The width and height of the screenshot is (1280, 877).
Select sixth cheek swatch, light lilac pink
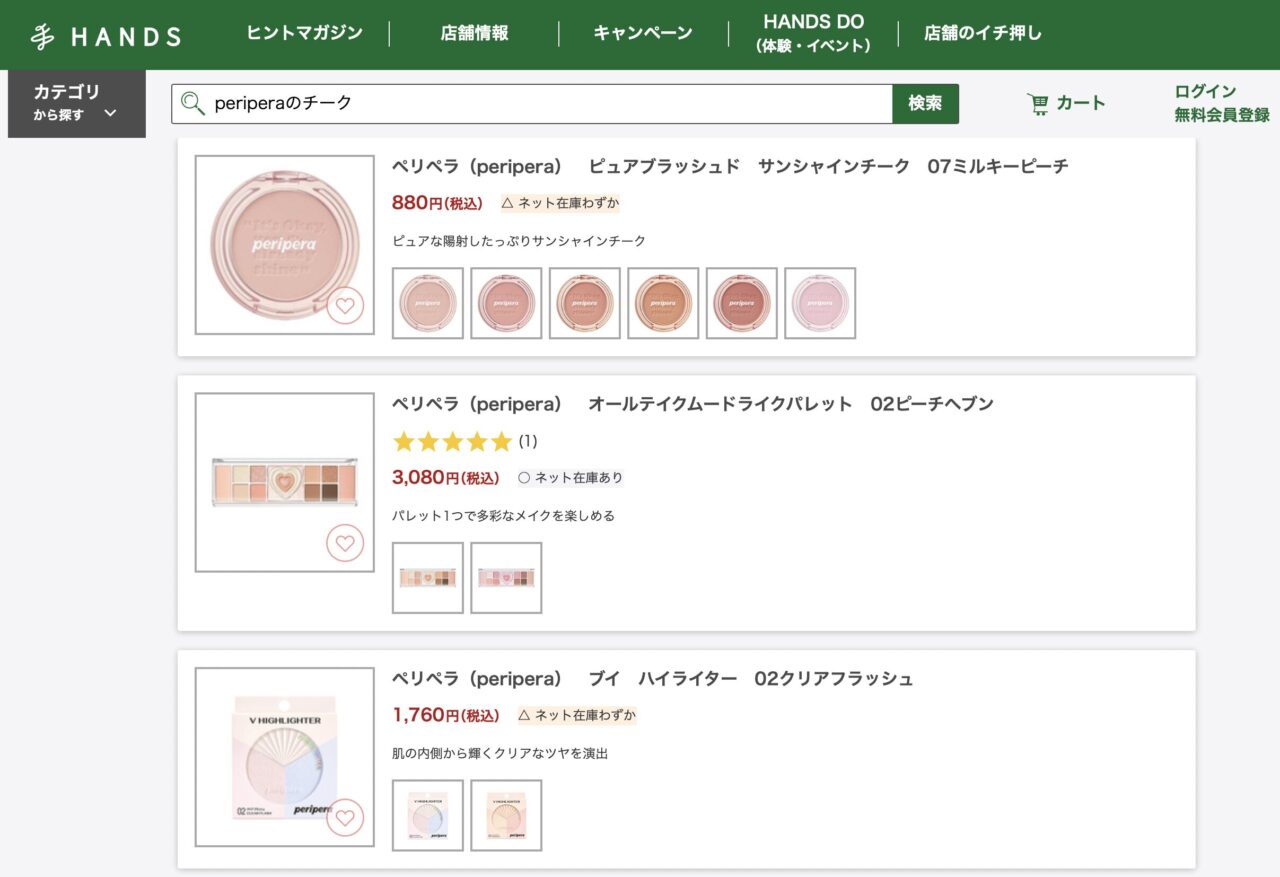[x=820, y=303]
